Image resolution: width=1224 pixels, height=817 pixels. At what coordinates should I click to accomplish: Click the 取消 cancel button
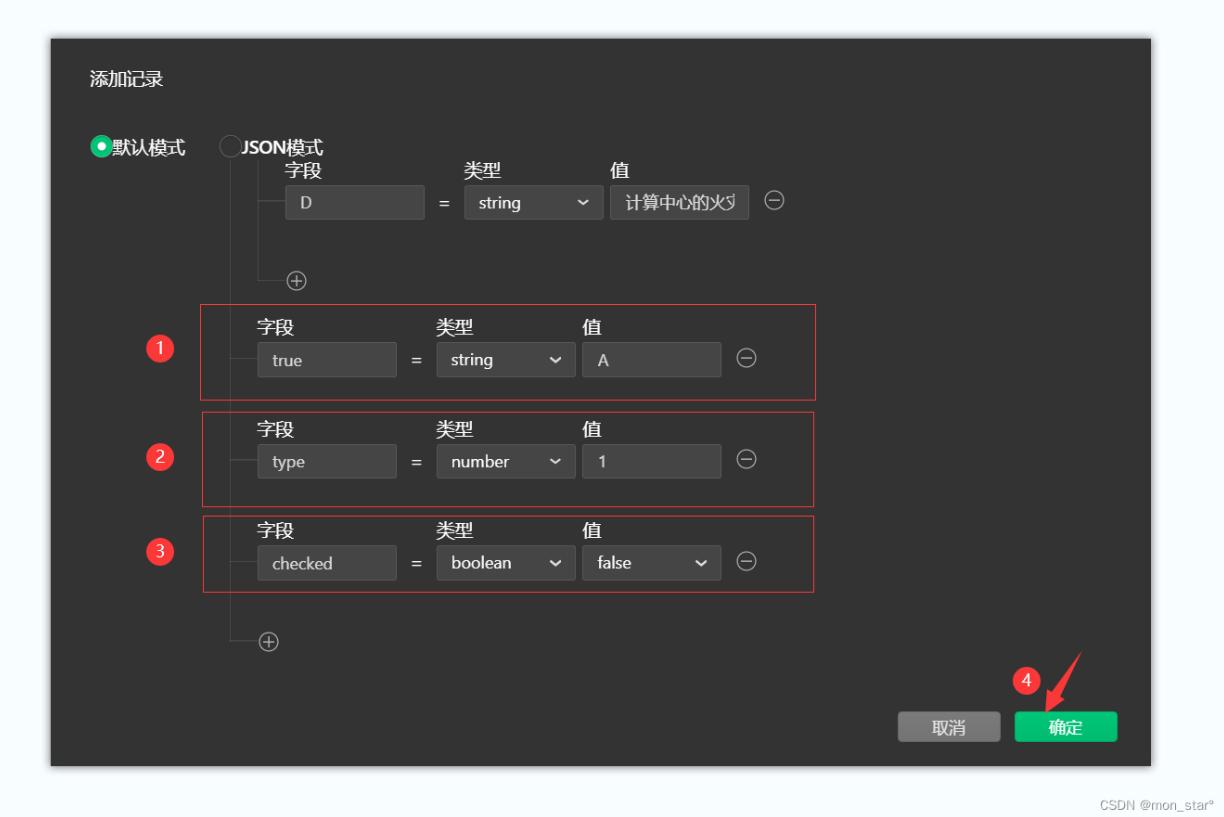[948, 727]
